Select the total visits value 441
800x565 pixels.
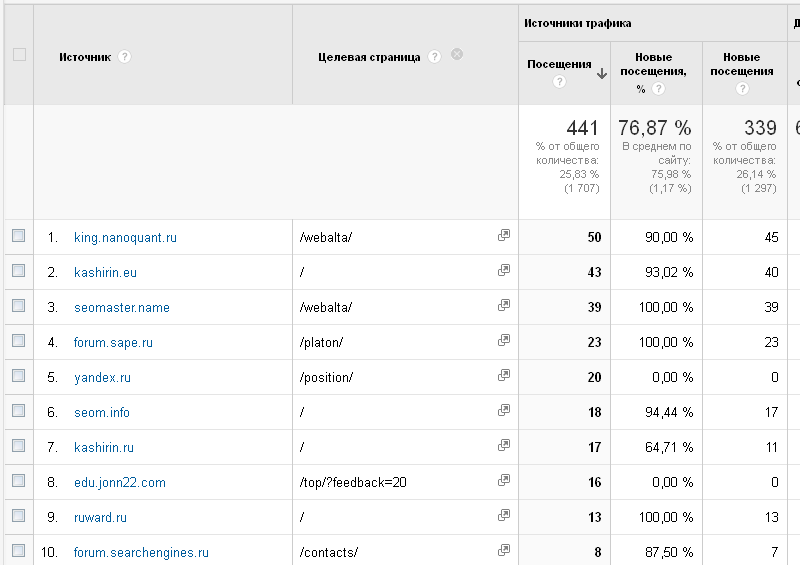coord(582,128)
